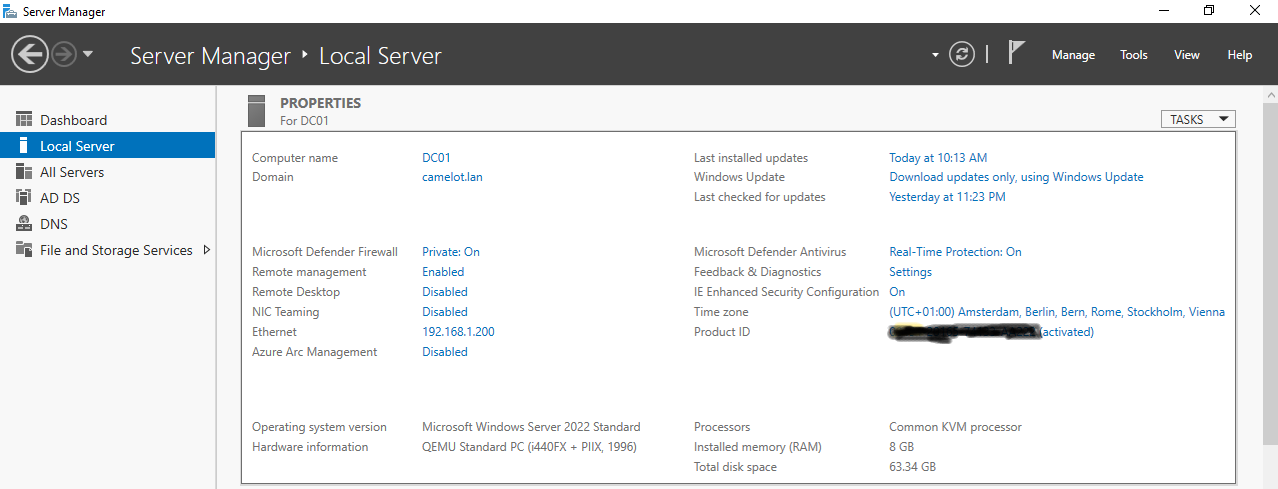The image size is (1278, 489).
Task: Click the PROPERTIES heading
Action: tap(320, 103)
